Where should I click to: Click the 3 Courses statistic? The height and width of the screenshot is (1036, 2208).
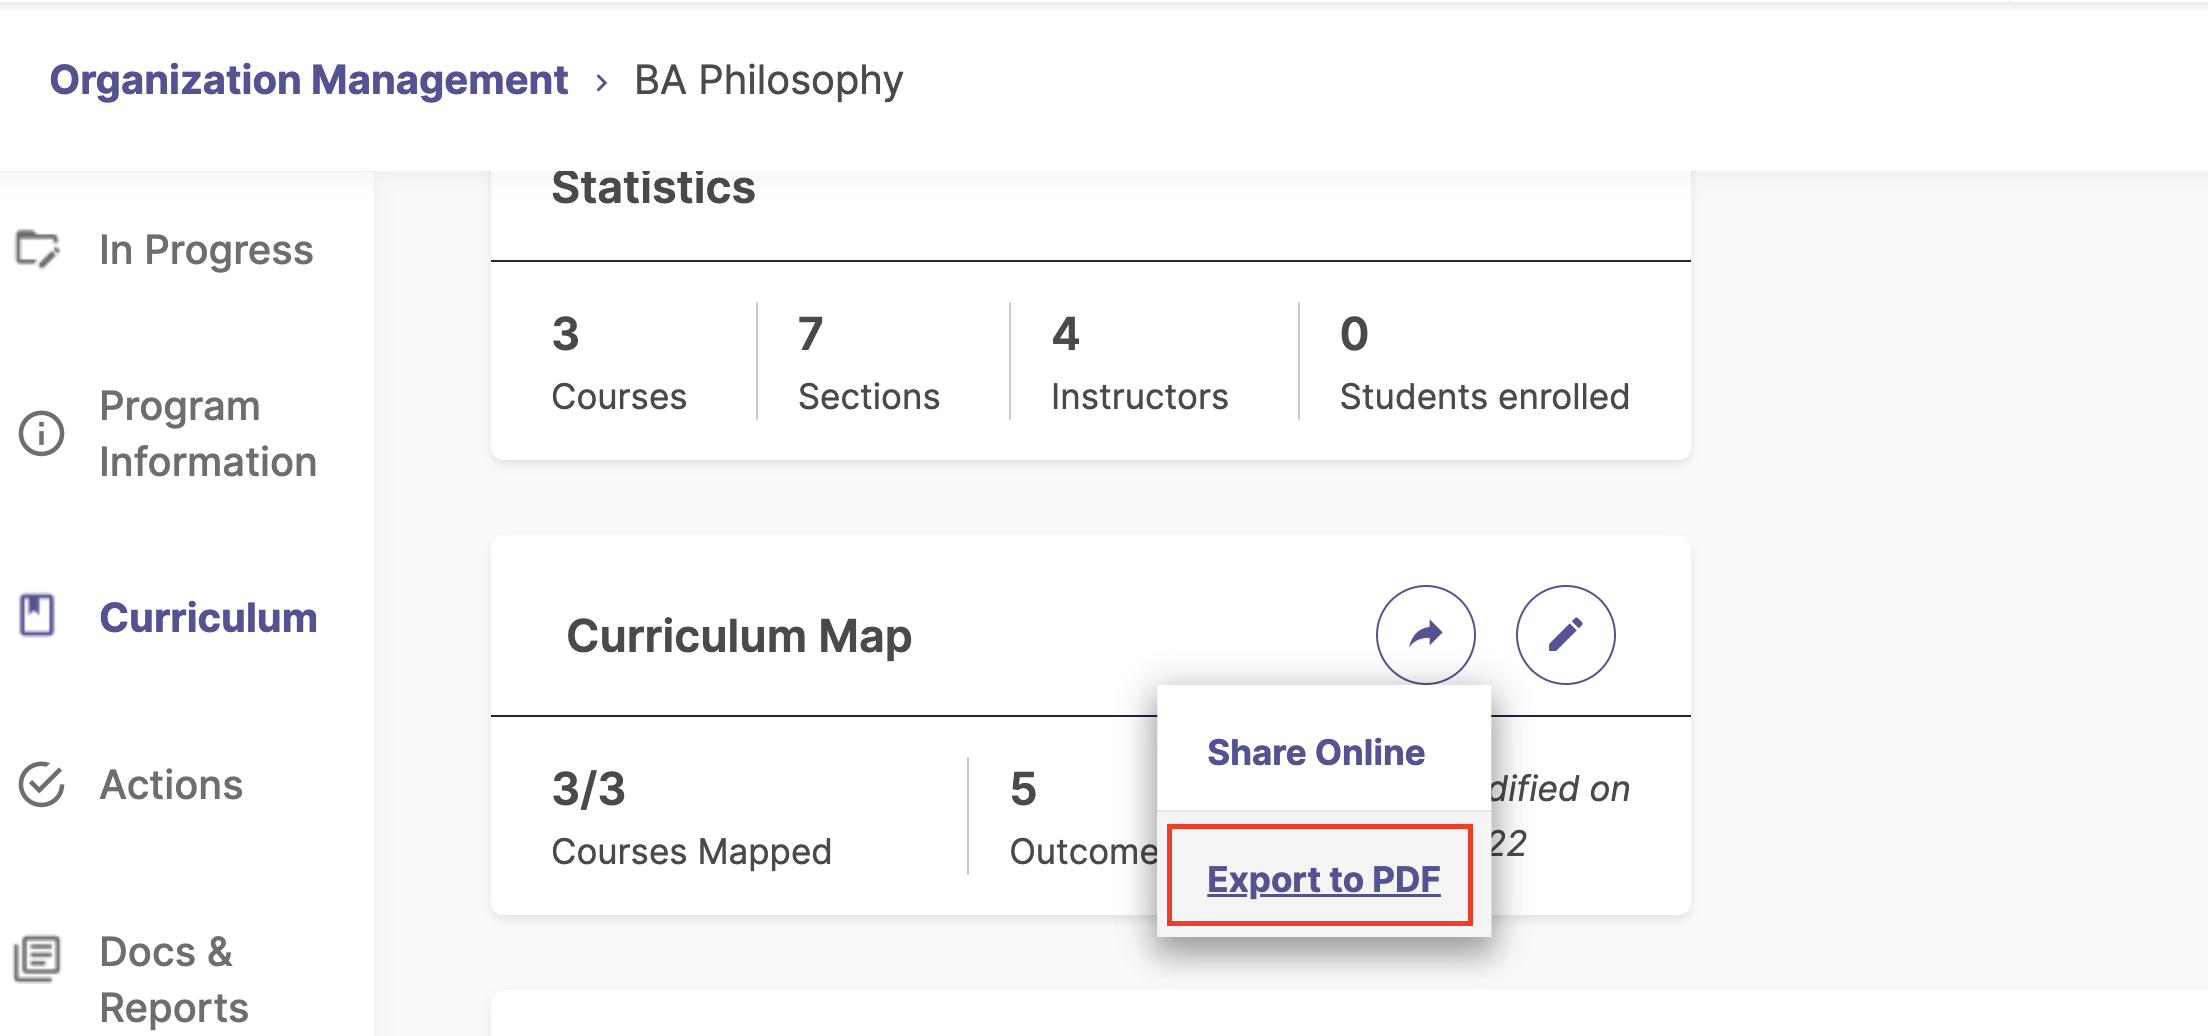click(x=619, y=362)
